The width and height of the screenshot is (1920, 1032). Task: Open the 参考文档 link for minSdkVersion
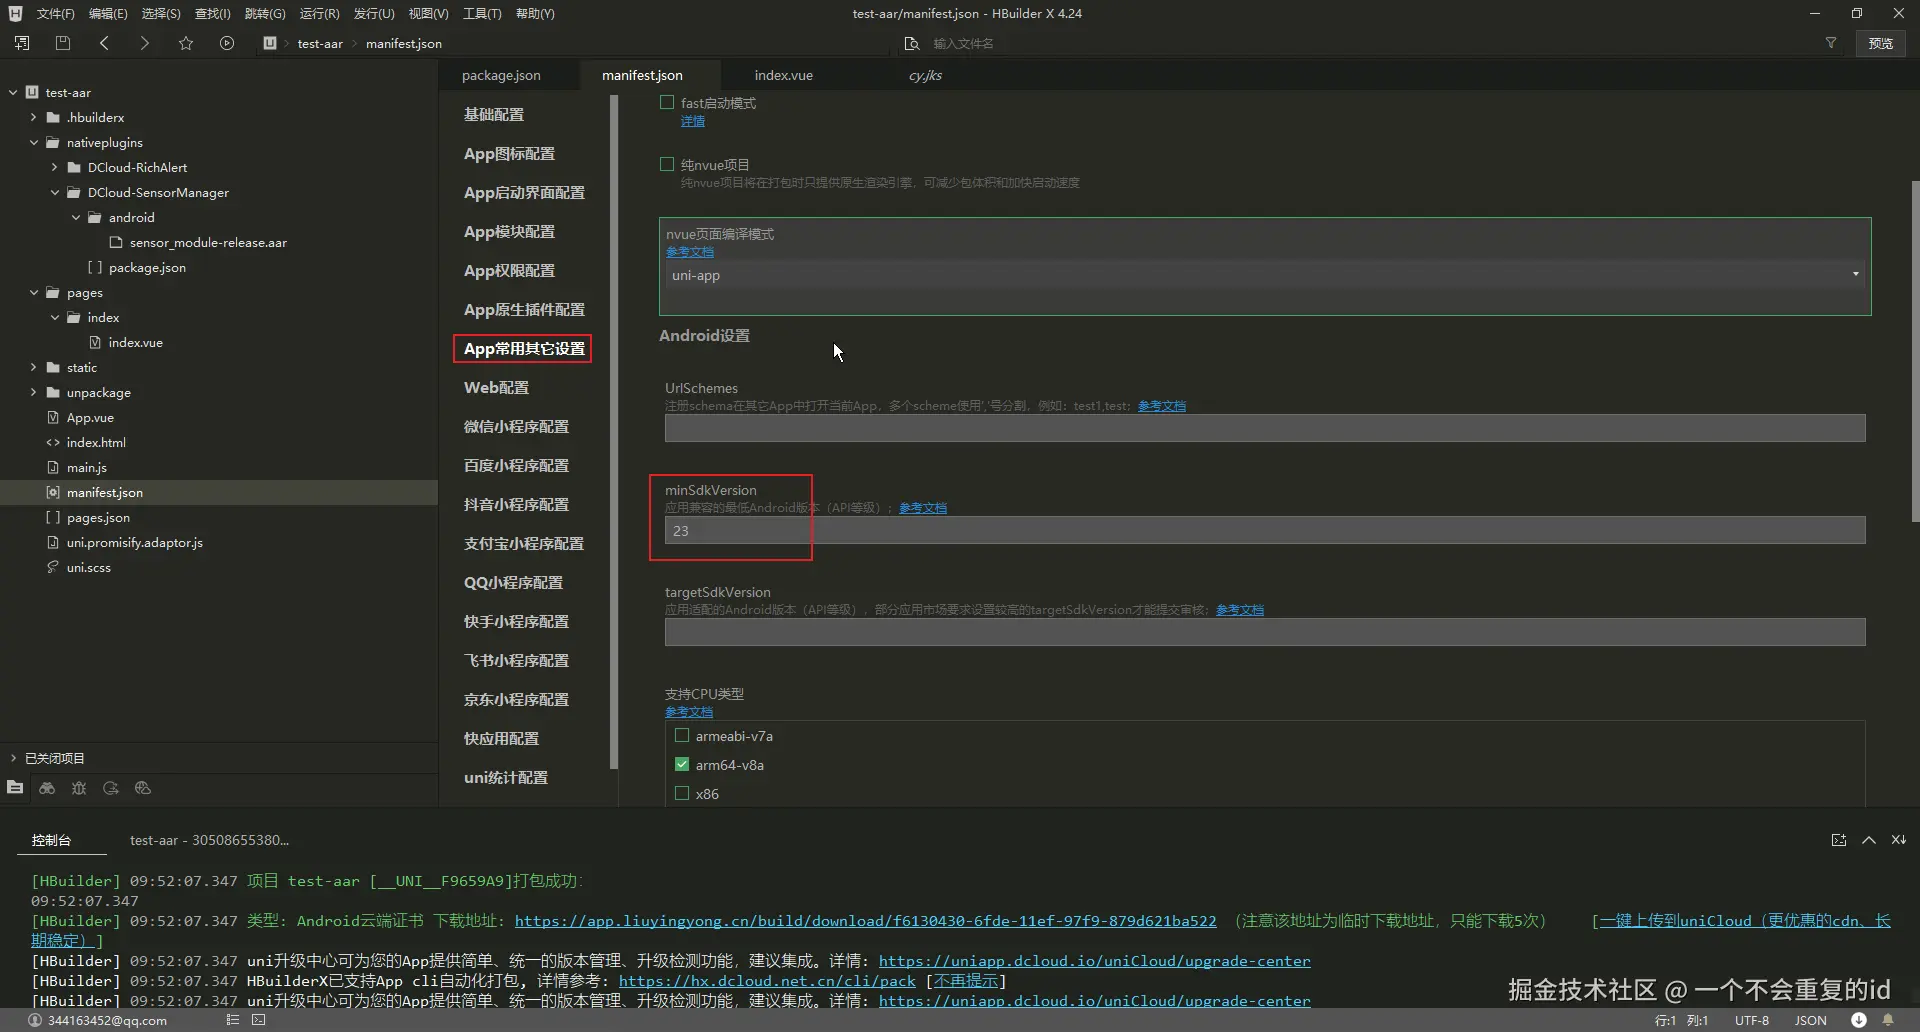point(923,508)
